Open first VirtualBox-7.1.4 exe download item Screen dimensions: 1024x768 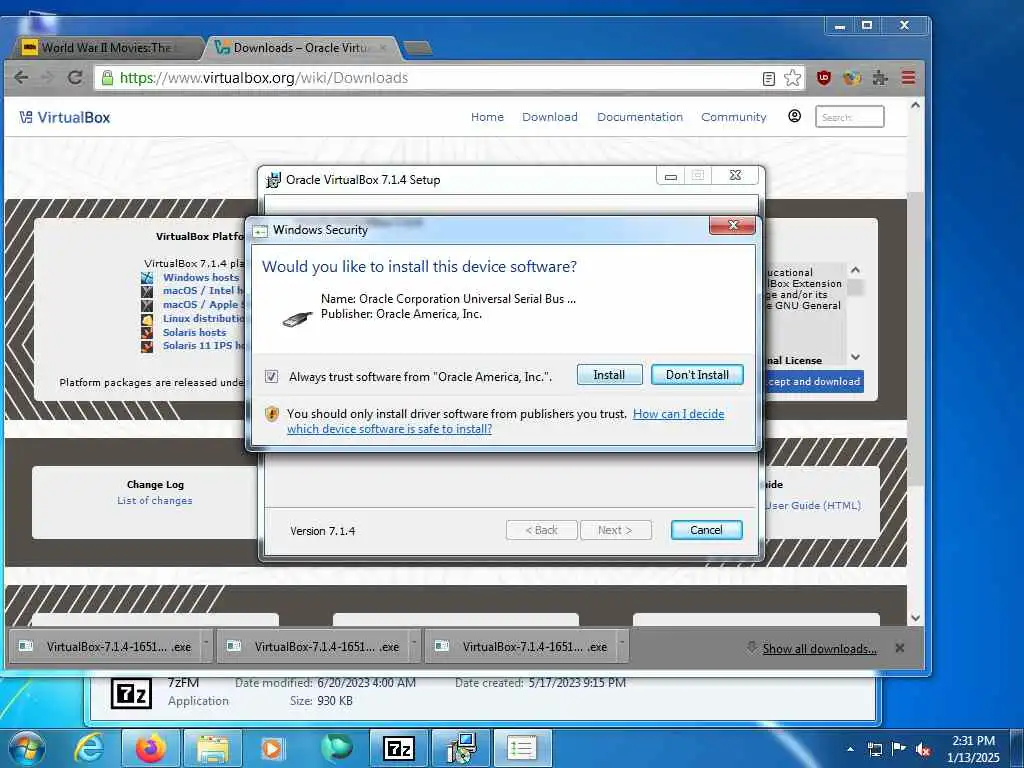[x=105, y=647]
